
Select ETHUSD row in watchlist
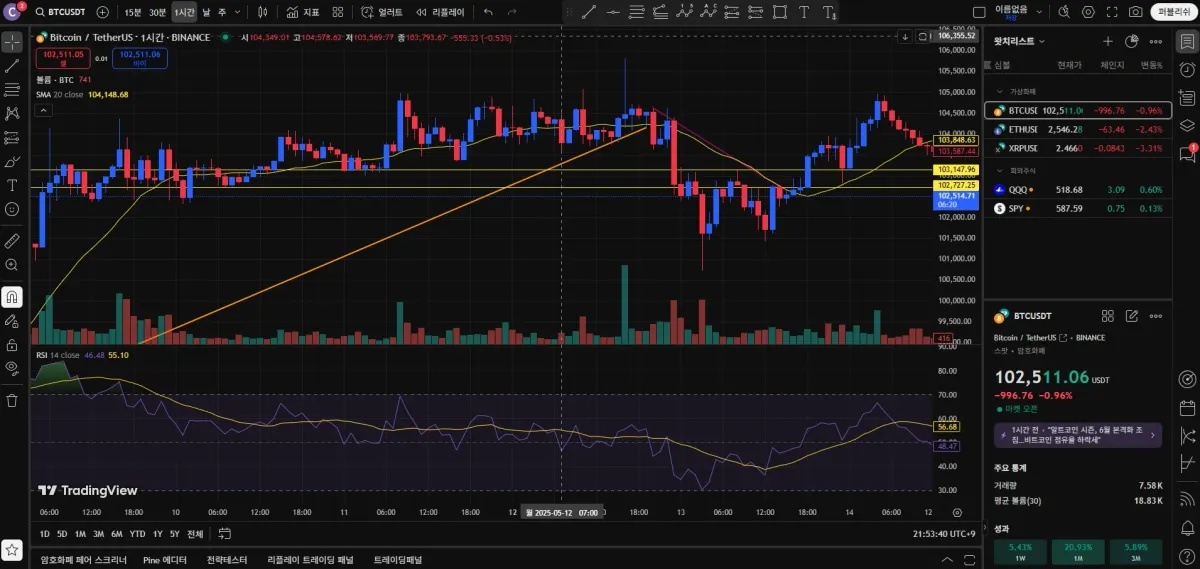(1077, 129)
